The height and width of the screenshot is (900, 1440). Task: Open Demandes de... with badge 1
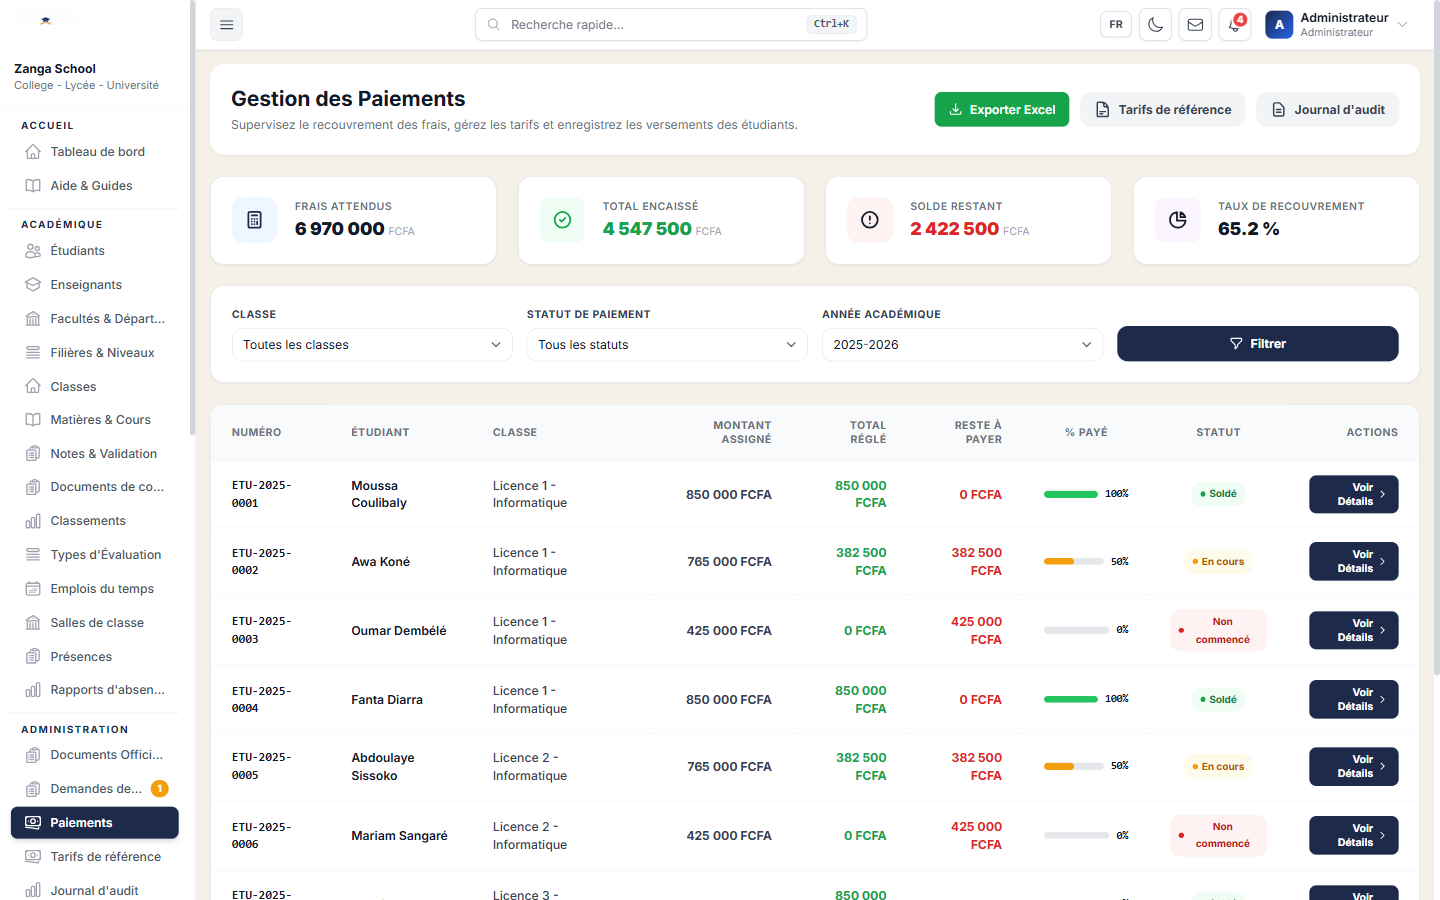point(95,789)
